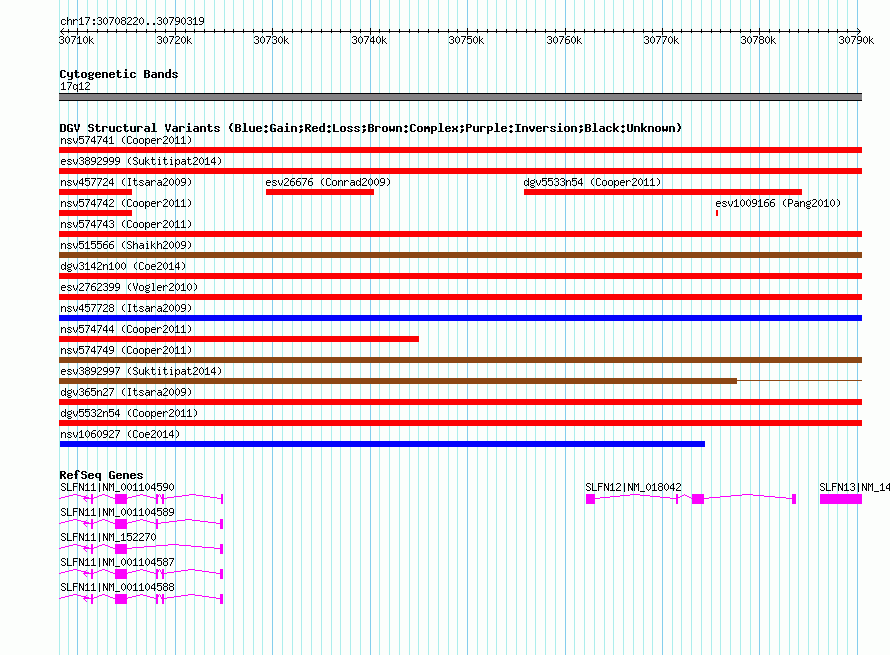
Task: Click the nsv574741 (Cooper2011) variant label
Action: pos(126,140)
